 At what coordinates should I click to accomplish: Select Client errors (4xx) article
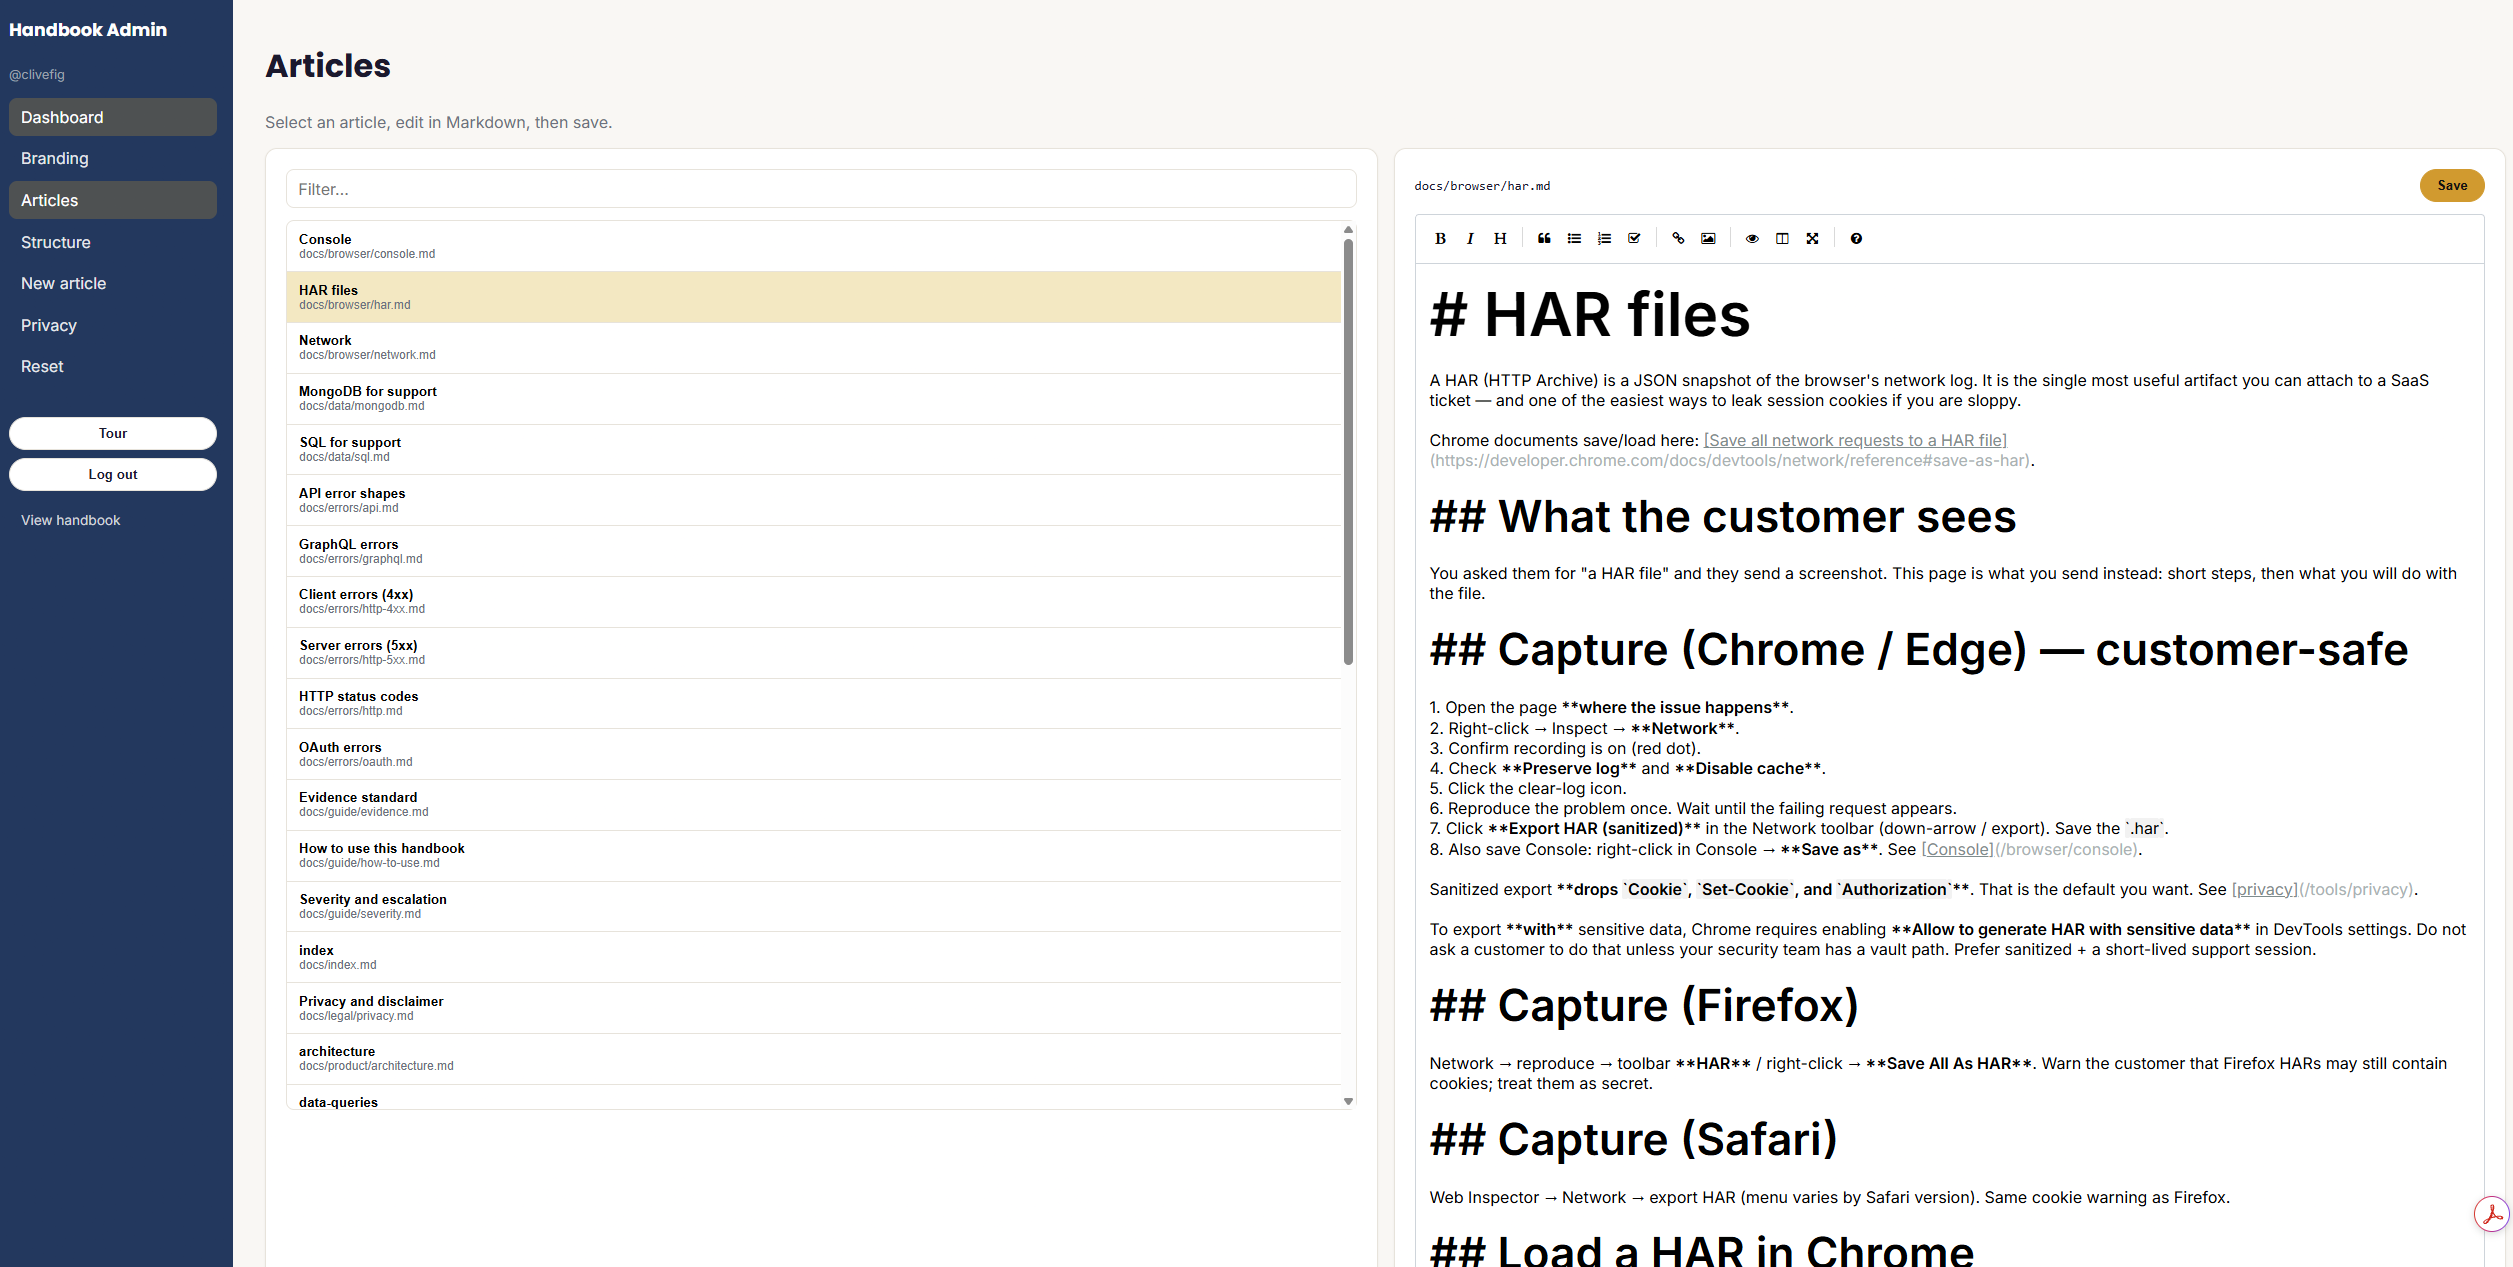click(814, 601)
